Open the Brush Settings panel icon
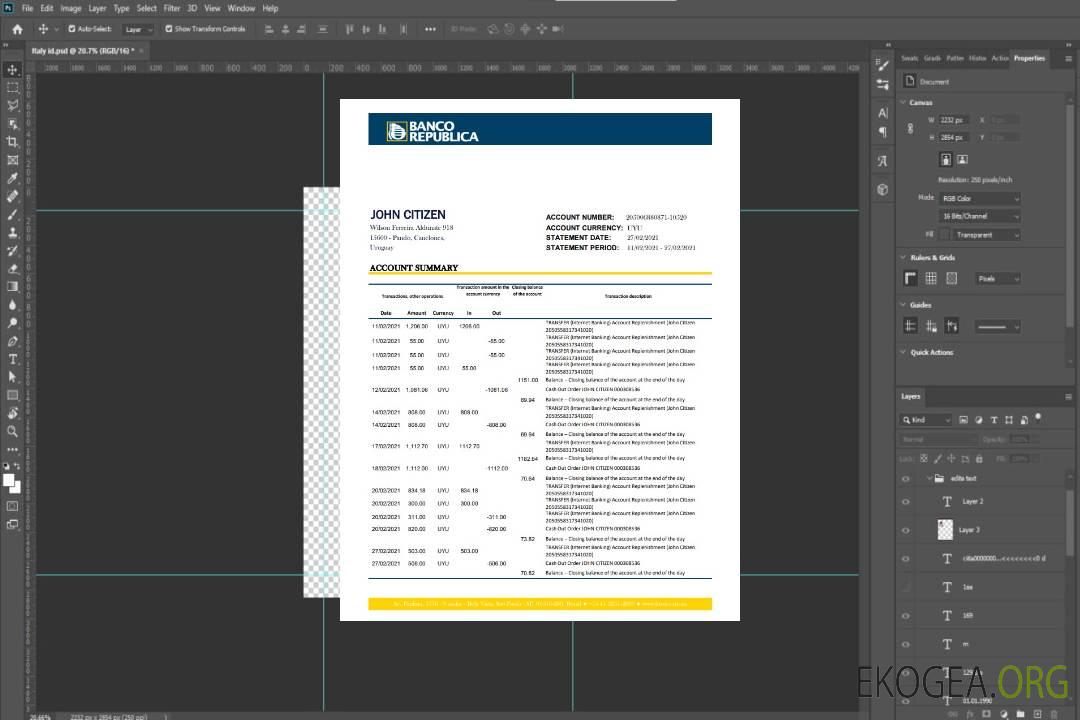The width and height of the screenshot is (1080, 720). 883,65
